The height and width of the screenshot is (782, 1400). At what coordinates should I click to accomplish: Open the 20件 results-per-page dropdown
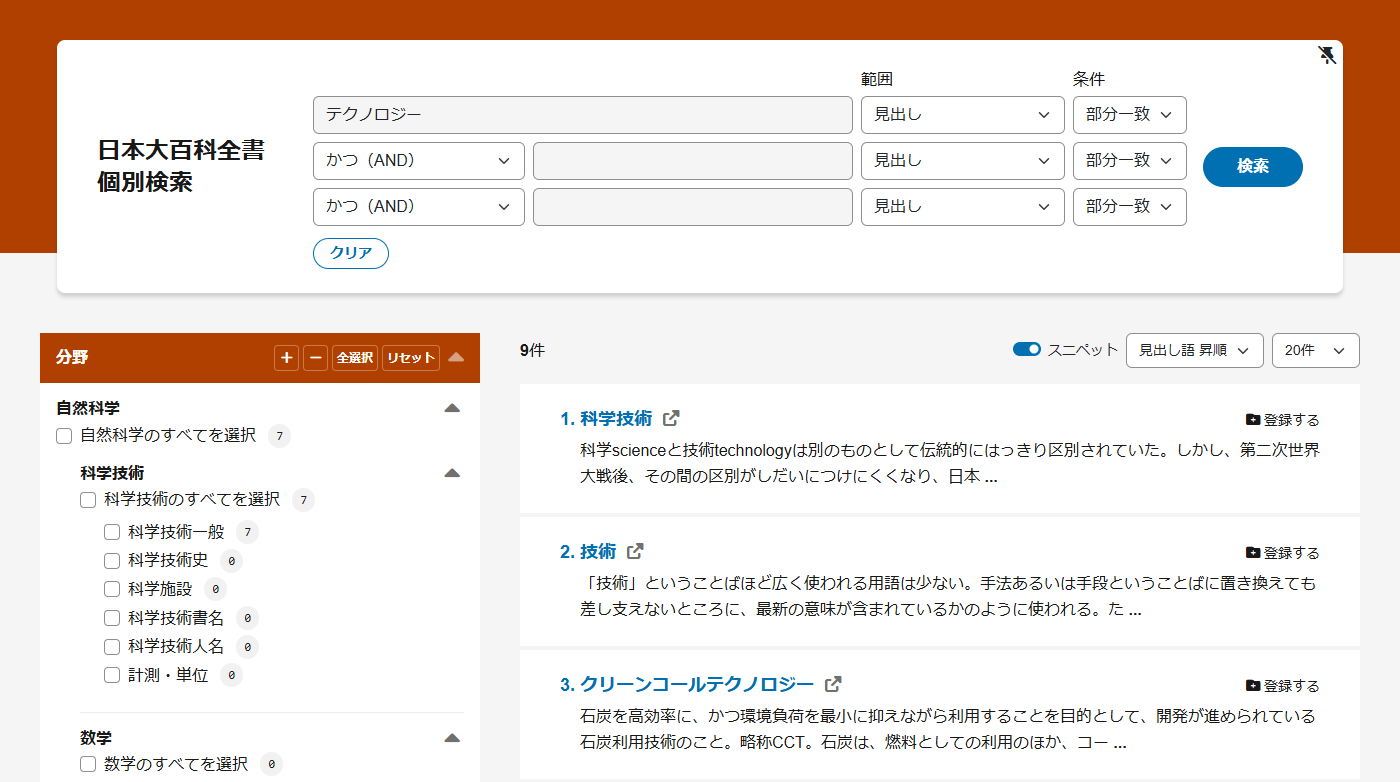1316,350
